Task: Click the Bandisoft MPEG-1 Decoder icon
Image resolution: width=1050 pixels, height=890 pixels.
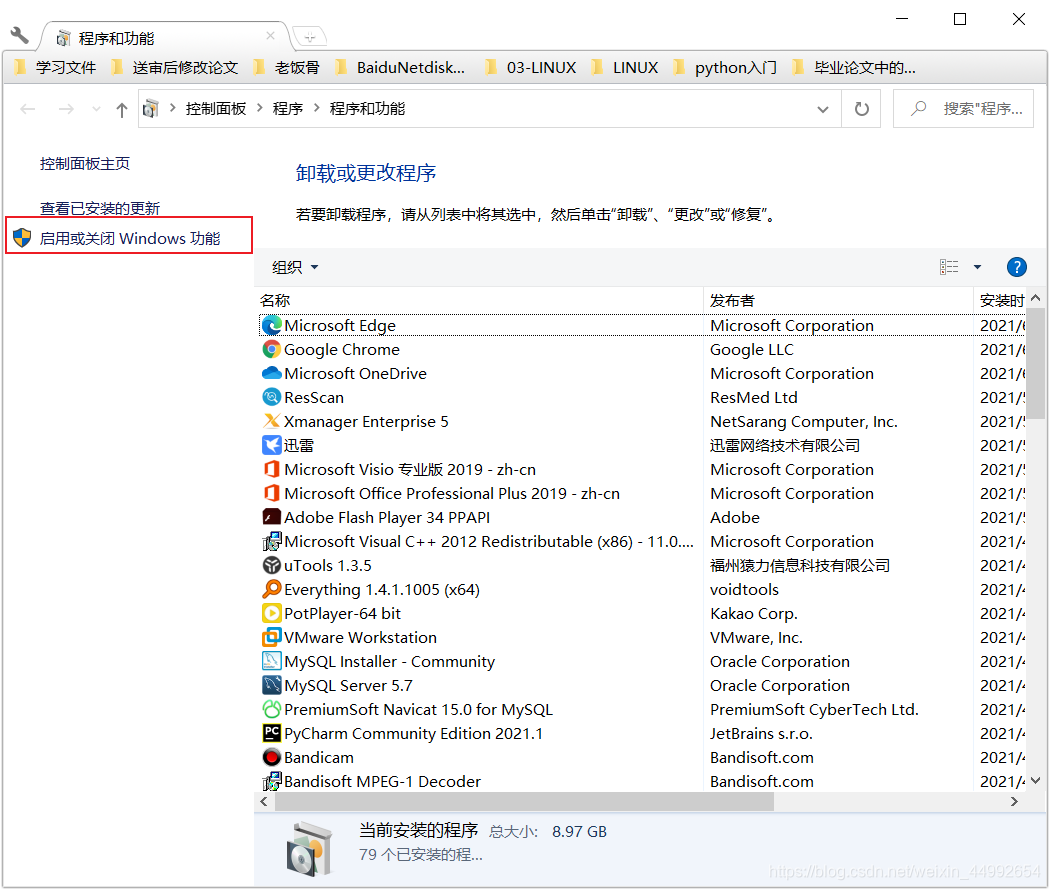Action: click(x=271, y=781)
